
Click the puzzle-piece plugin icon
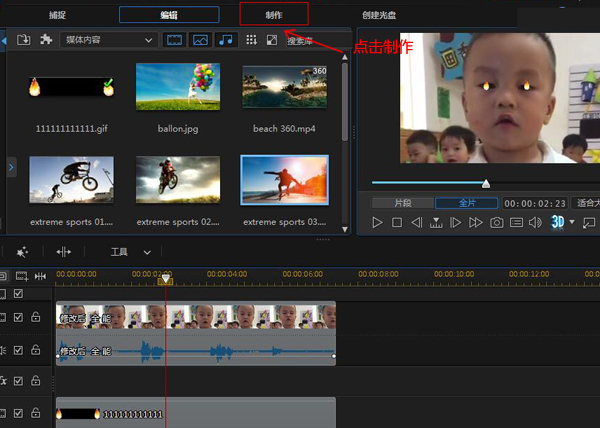click(x=46, y=39)
